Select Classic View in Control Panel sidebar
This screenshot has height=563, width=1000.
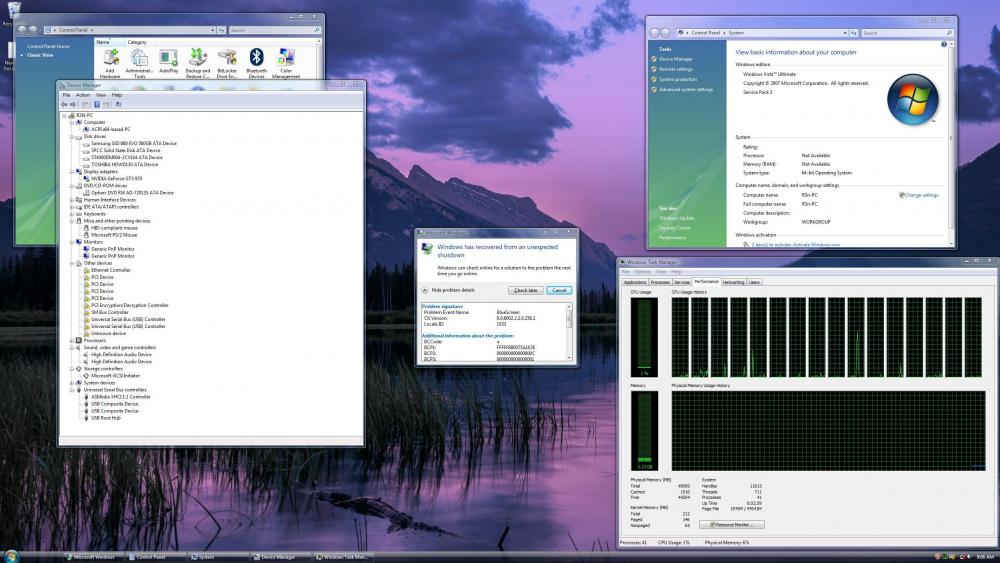click(40, 55)
